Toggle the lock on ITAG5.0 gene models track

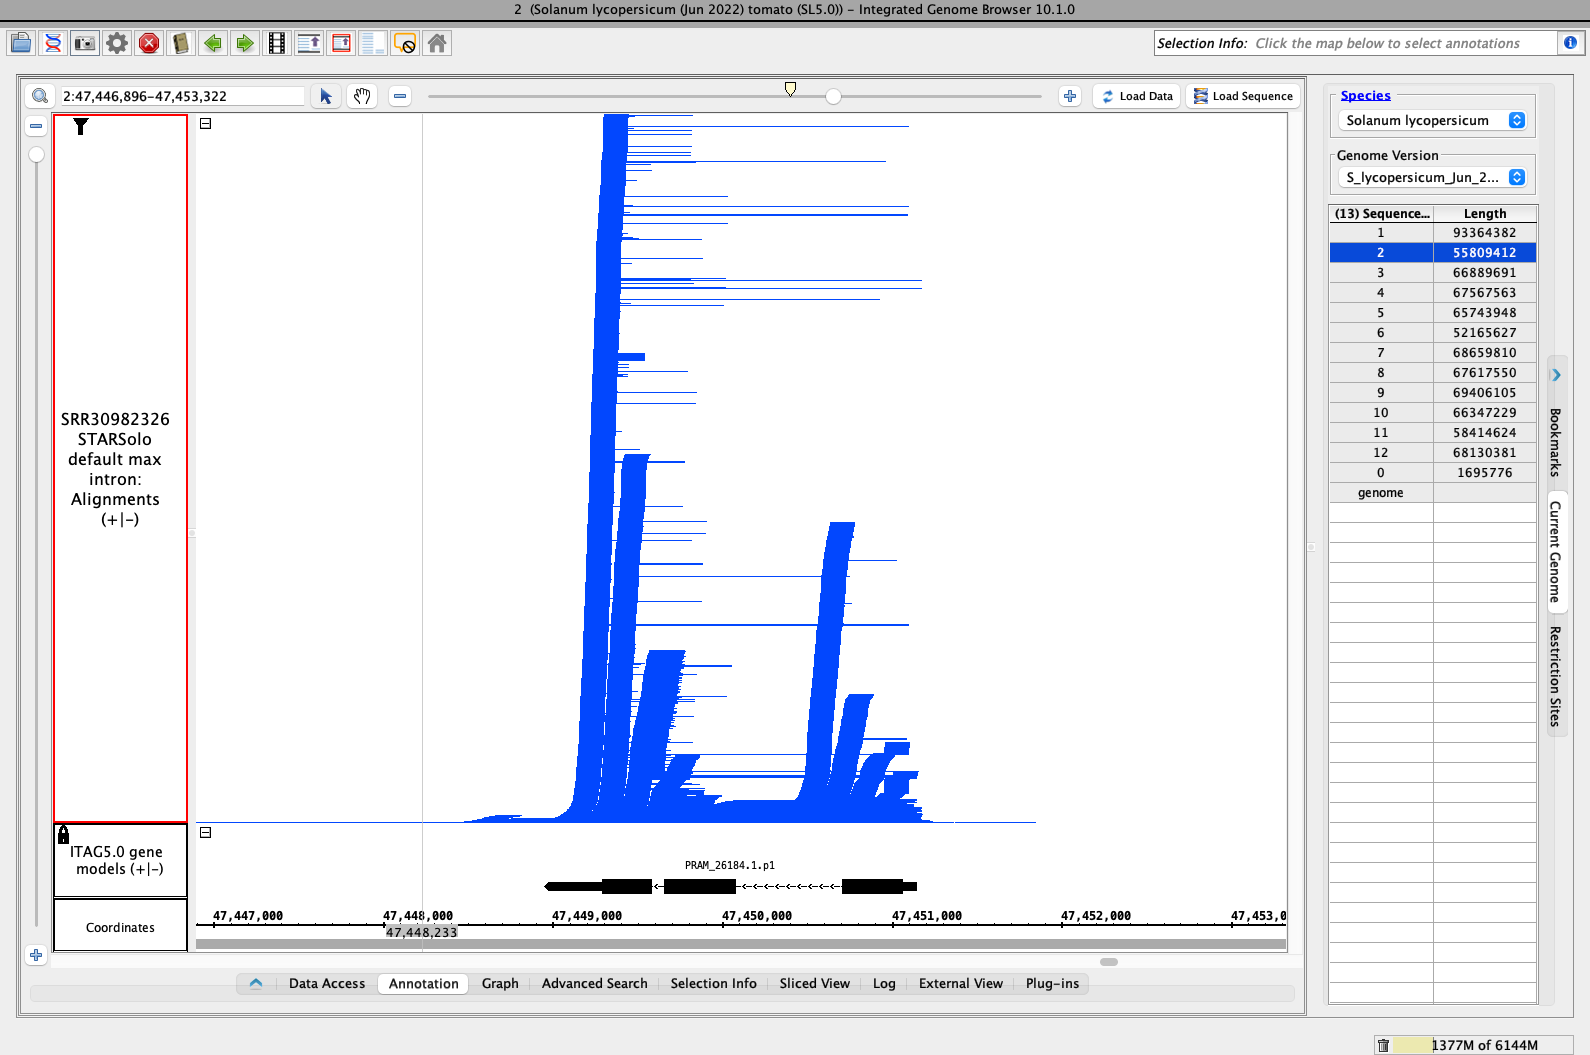(64, 834)
